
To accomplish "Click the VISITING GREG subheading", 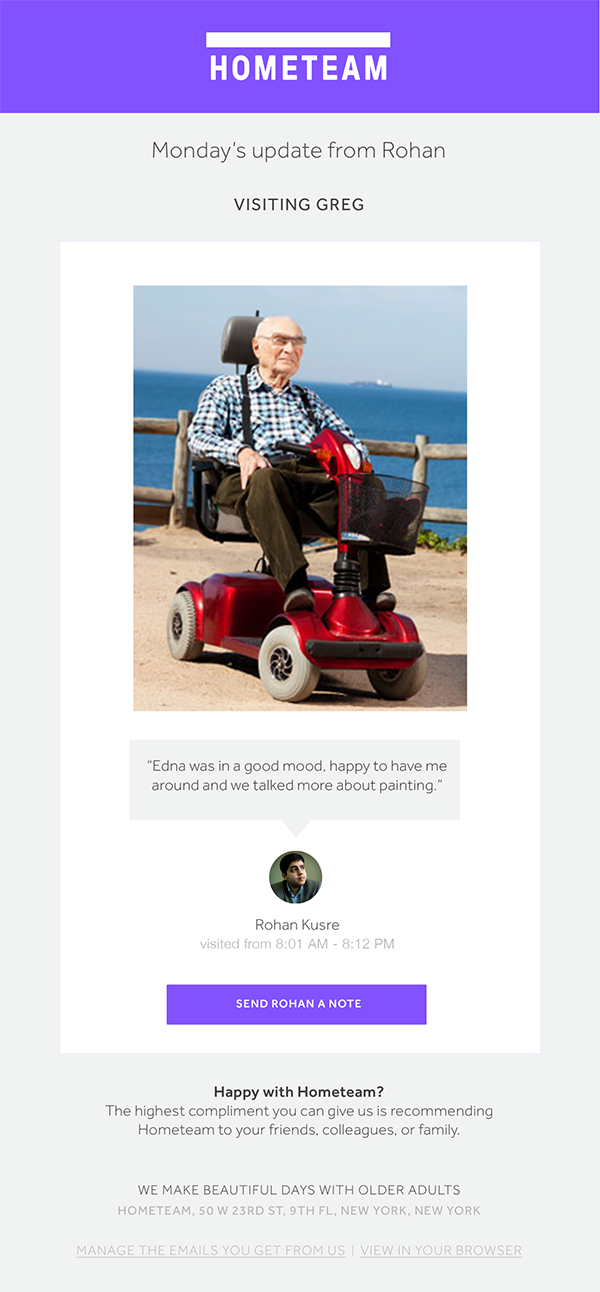I will click(x=299, y=205).
